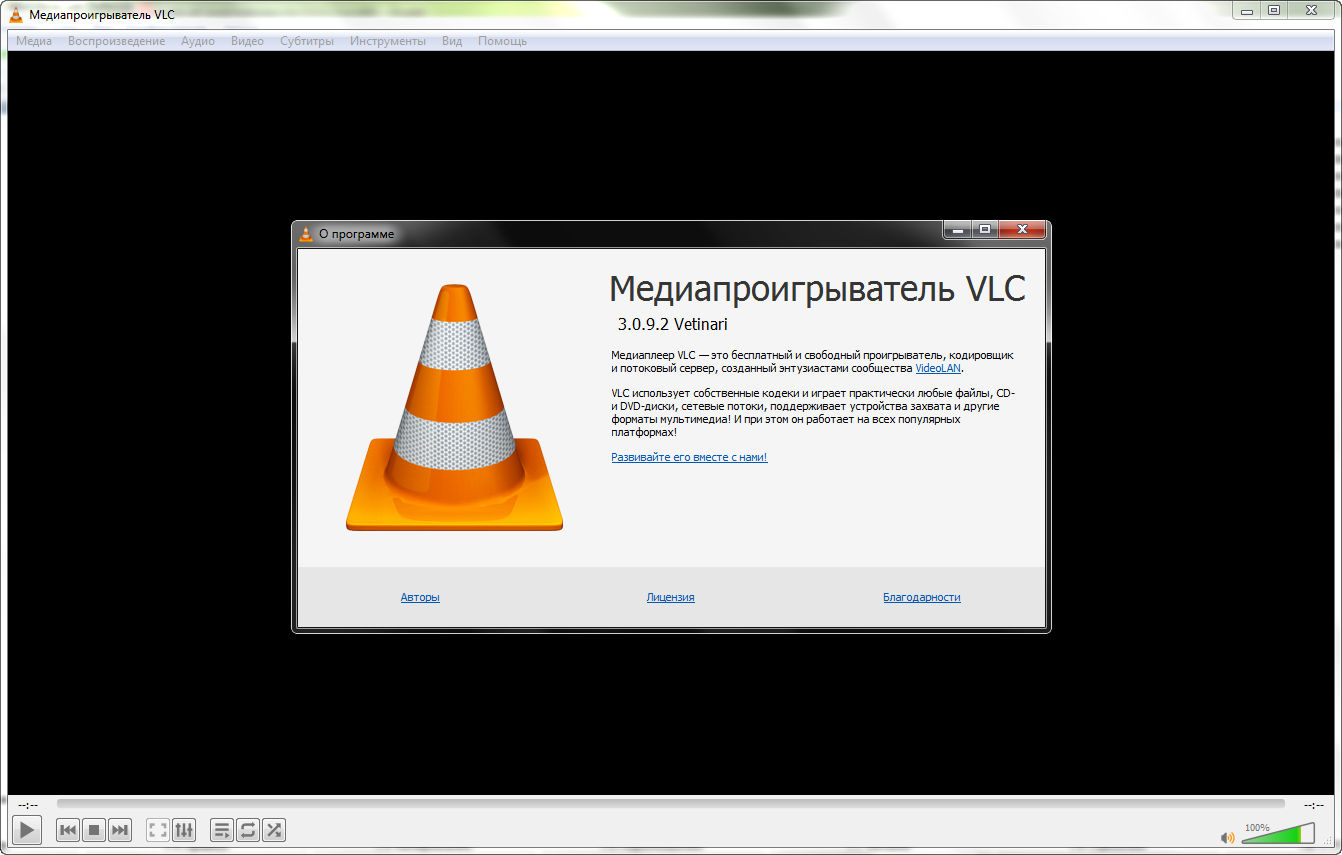Click VLC cone icon in the 'О программе' title bar

pyautogui.click(x=306, y=234)
